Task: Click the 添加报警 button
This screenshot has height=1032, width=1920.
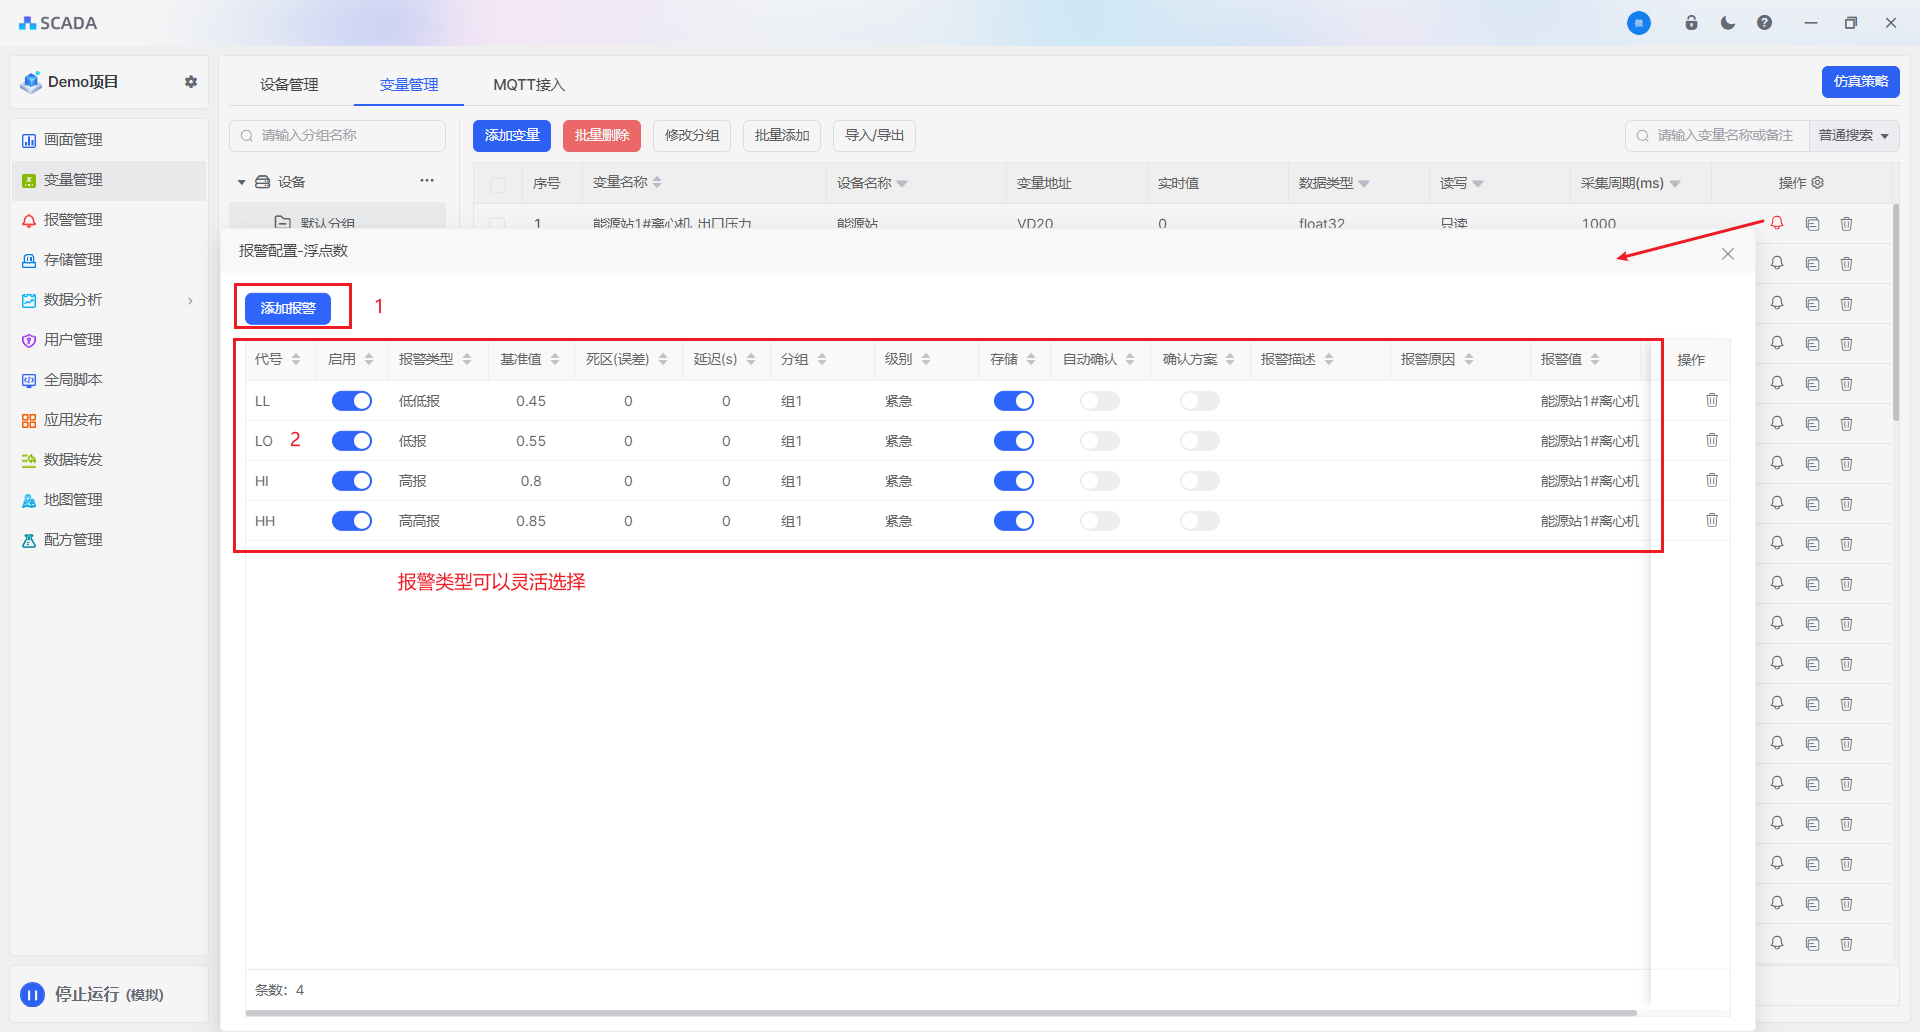Action: point(288,308)
